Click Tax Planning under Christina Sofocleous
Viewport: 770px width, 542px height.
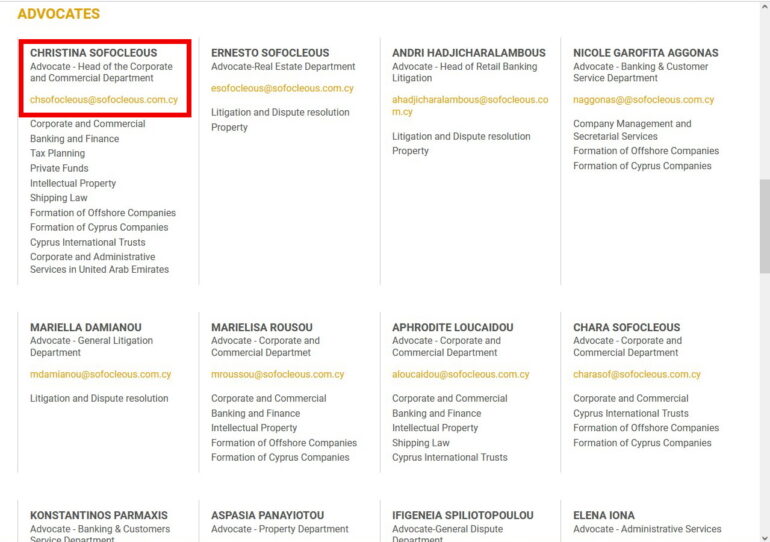(57, 153)
